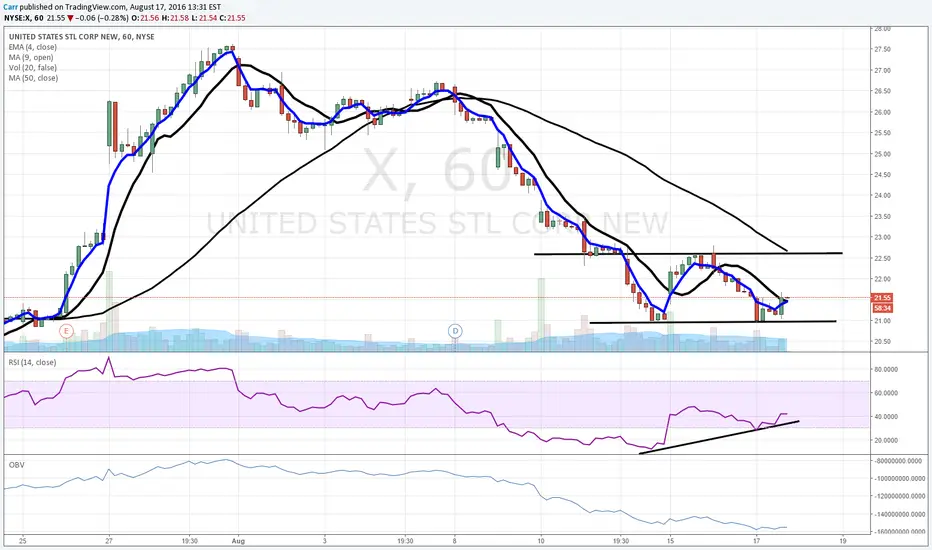Click the 22.50 price axis label
Image resolution: width=932 pixels, height=550 pixels.
pyautogui.click(x=882, y=259)
